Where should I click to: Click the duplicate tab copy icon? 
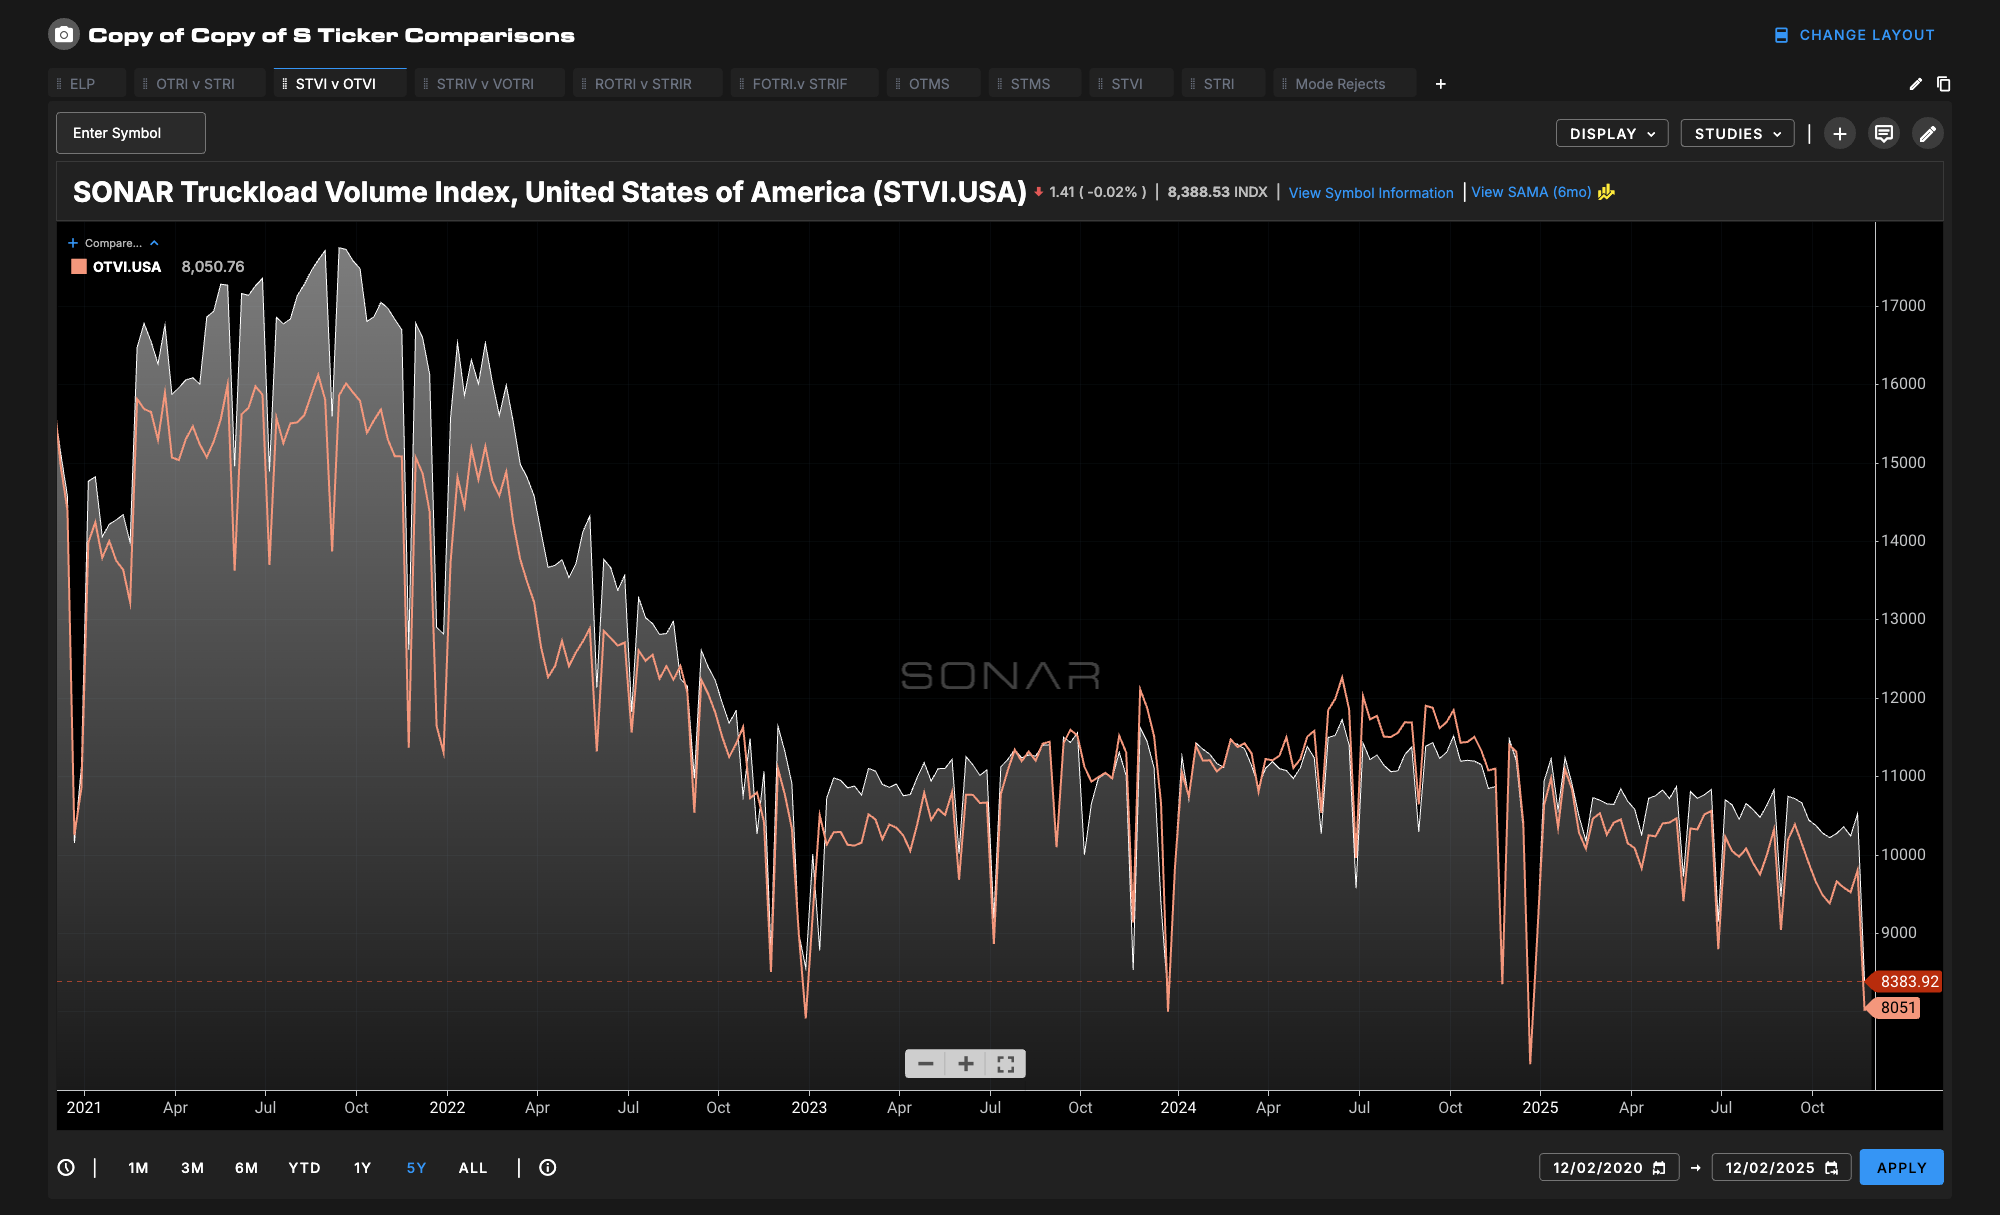point(1943,84)
